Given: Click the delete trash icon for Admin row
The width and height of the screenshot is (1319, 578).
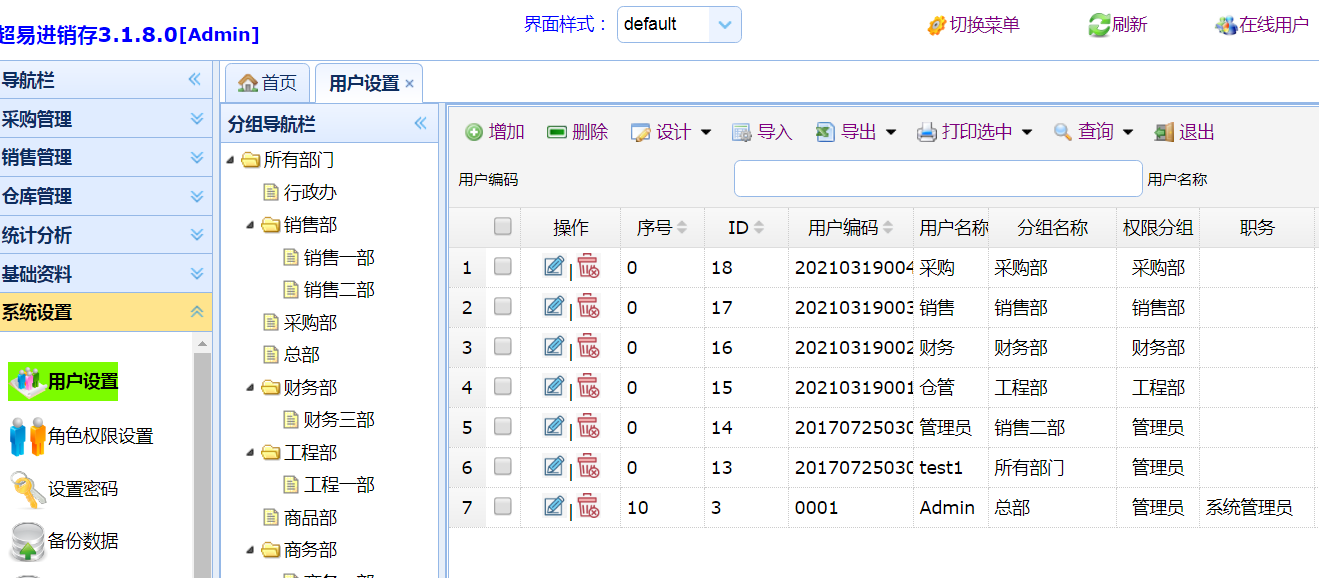Looking at the screenshot, I should pyautogui.click(x=588, y=506).
